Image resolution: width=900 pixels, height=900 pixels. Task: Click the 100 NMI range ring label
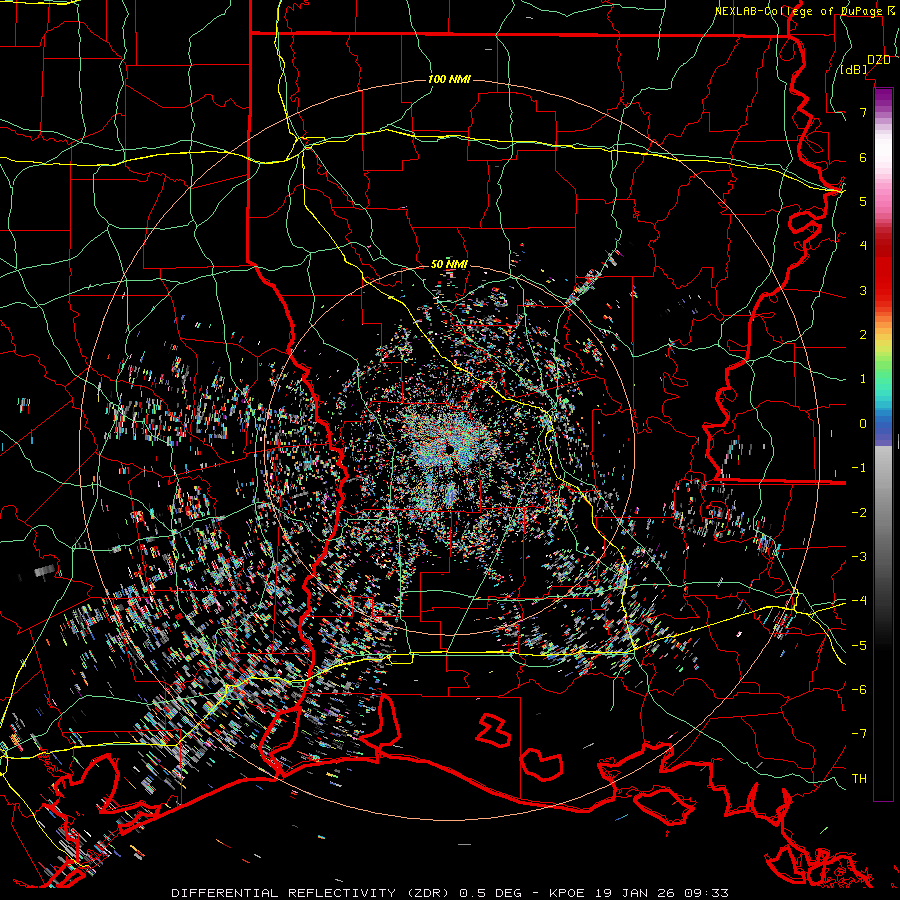point(449,79)
